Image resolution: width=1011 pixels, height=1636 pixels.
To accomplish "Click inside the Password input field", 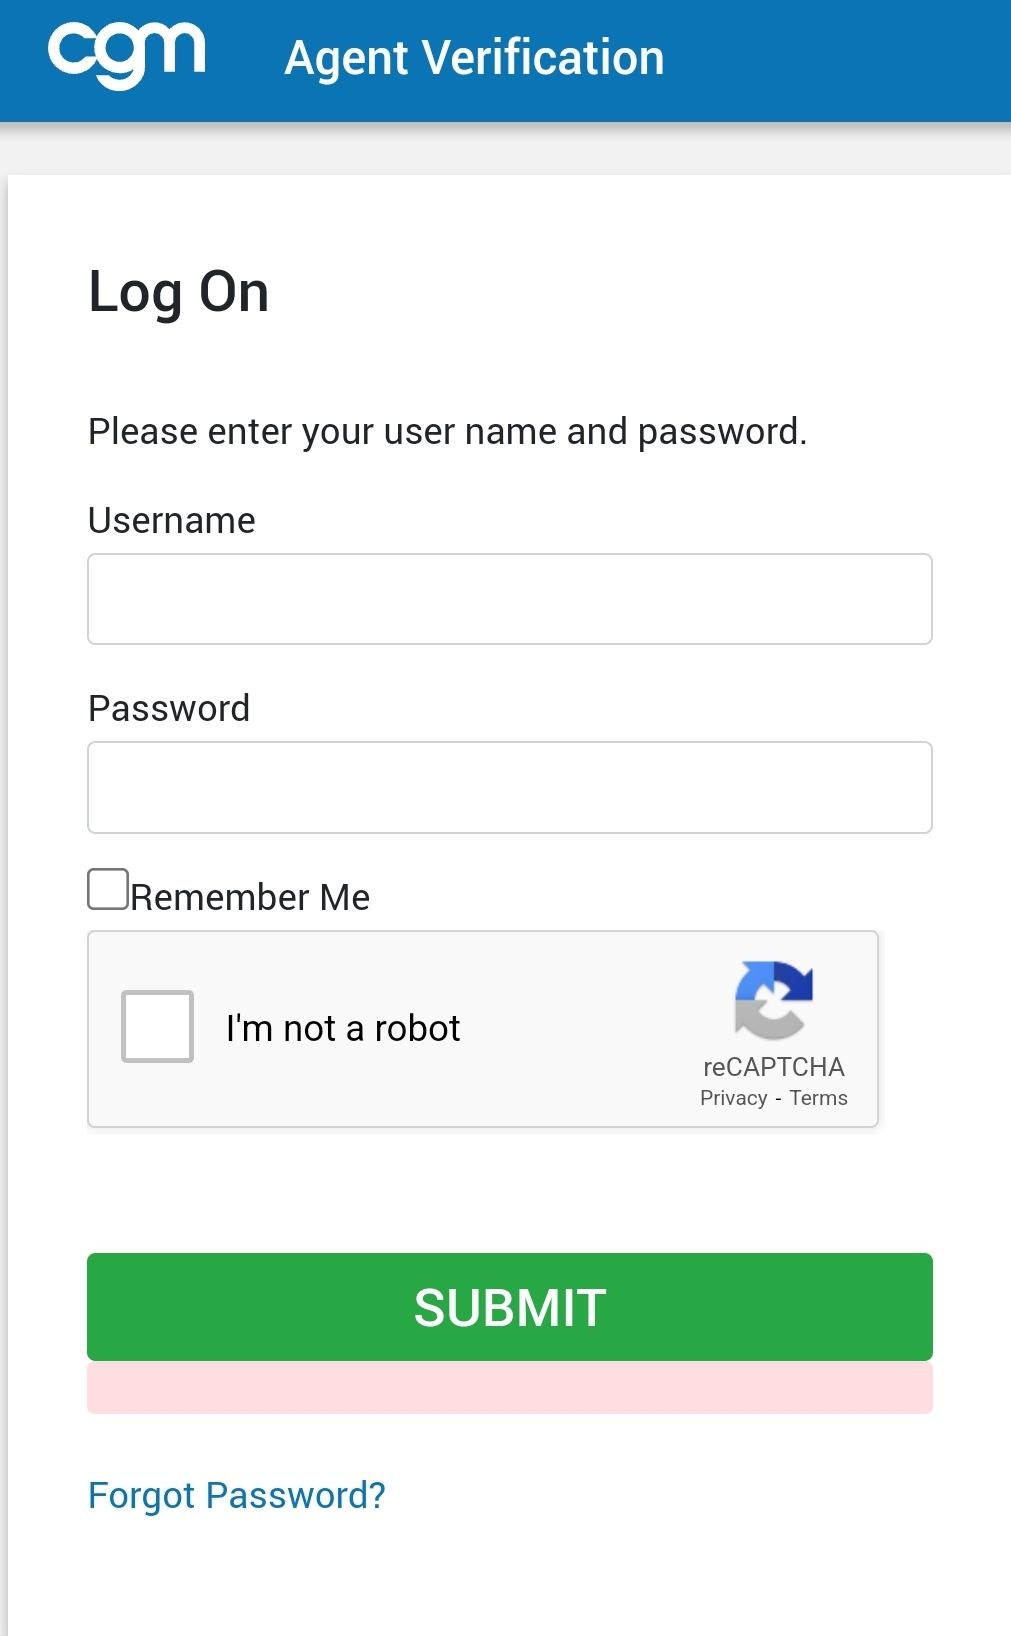I will point(510,787).
